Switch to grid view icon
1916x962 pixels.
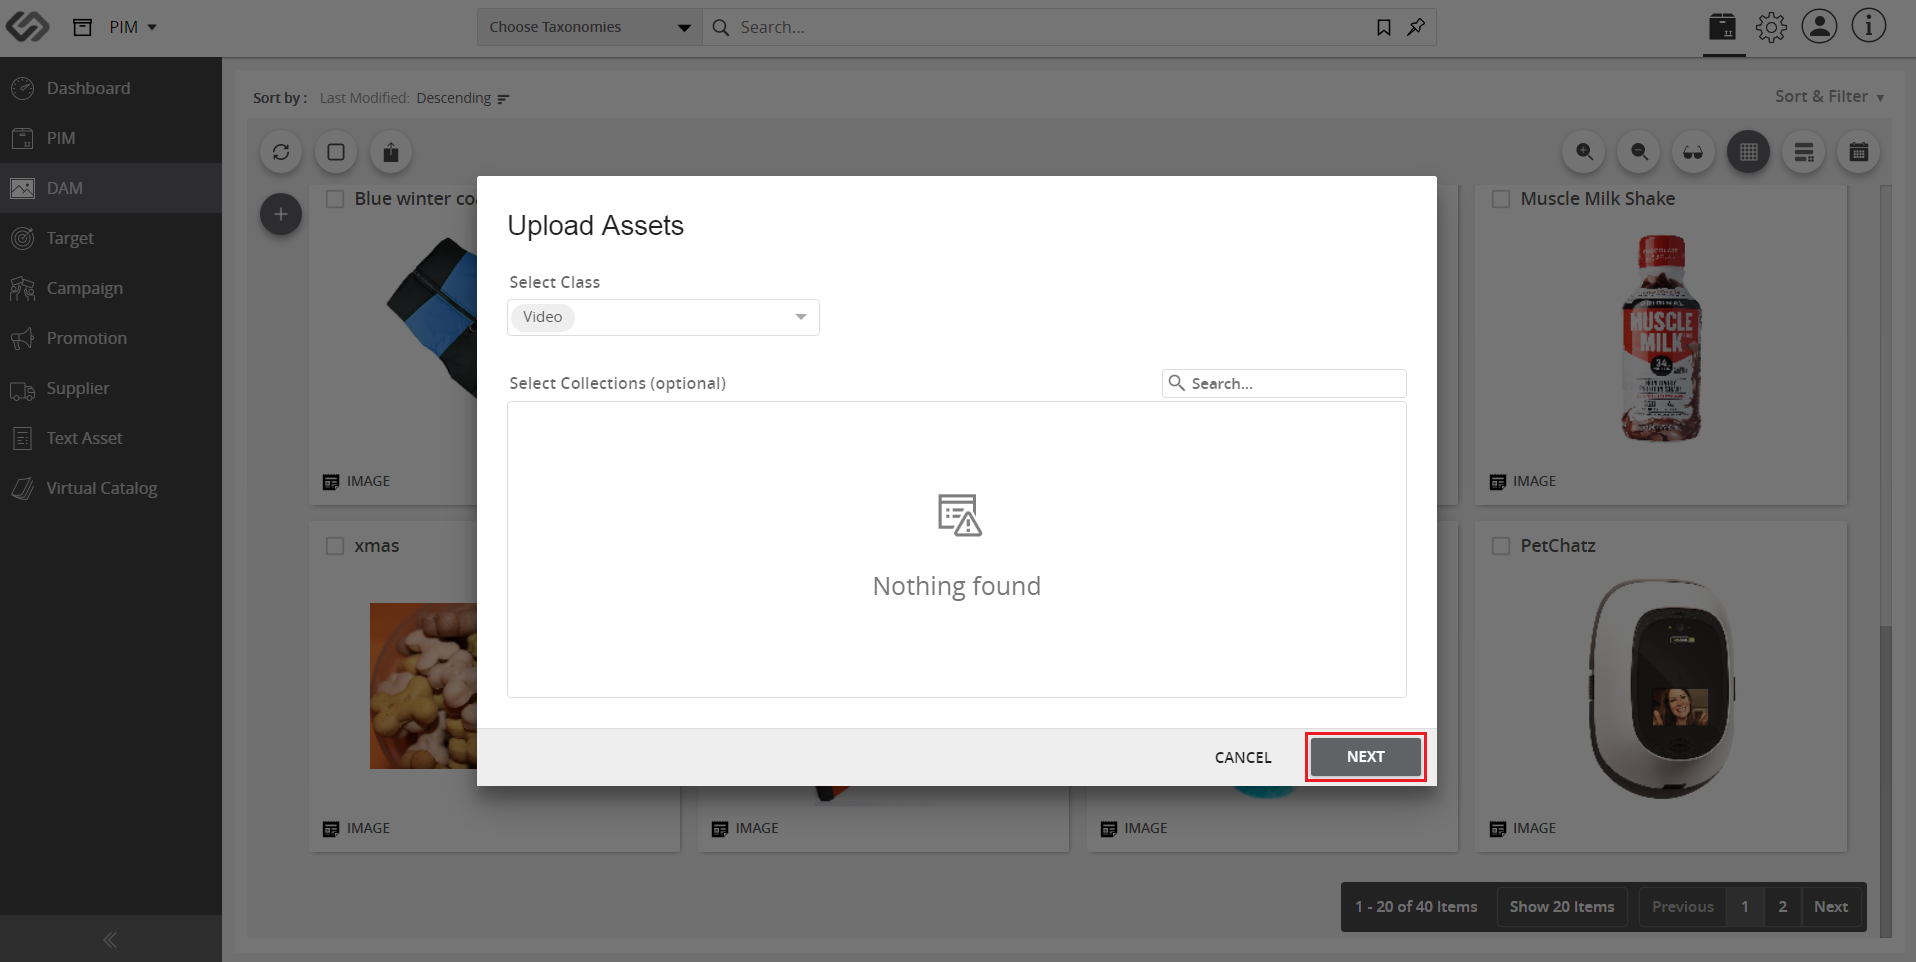[x=1748, y=152]
